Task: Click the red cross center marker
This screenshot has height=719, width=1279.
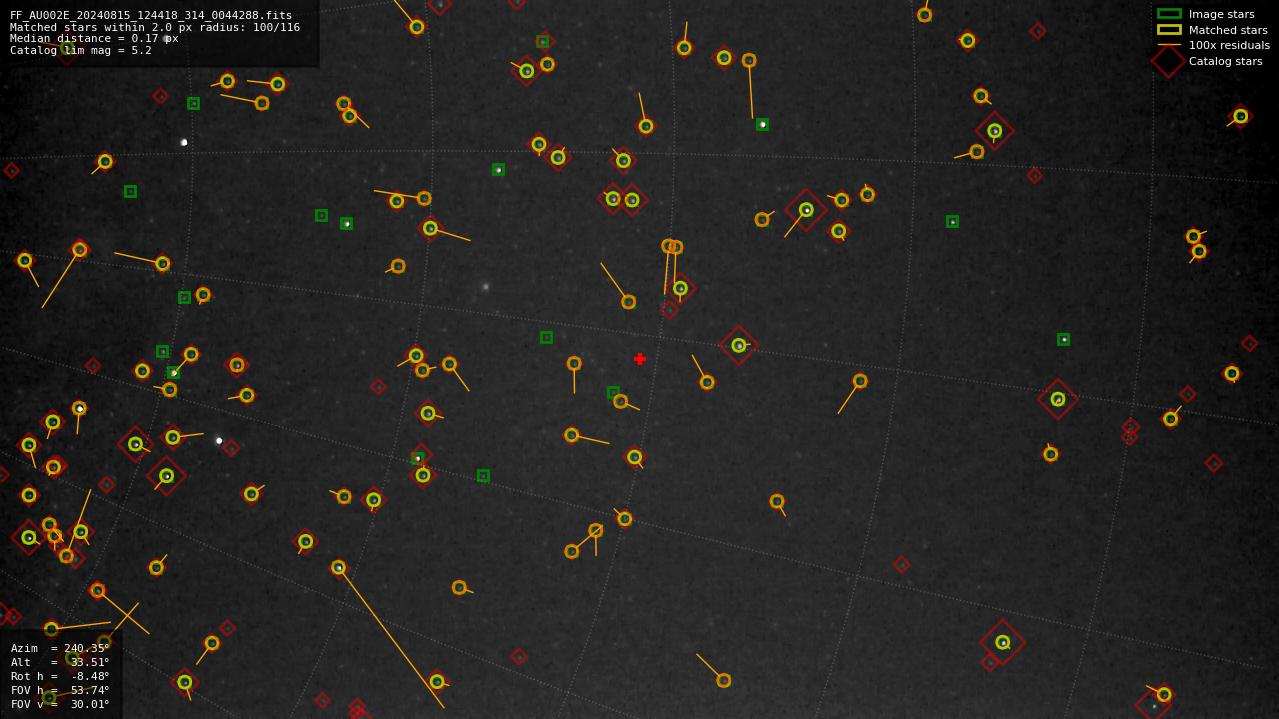Action: (x=640, y=359)
